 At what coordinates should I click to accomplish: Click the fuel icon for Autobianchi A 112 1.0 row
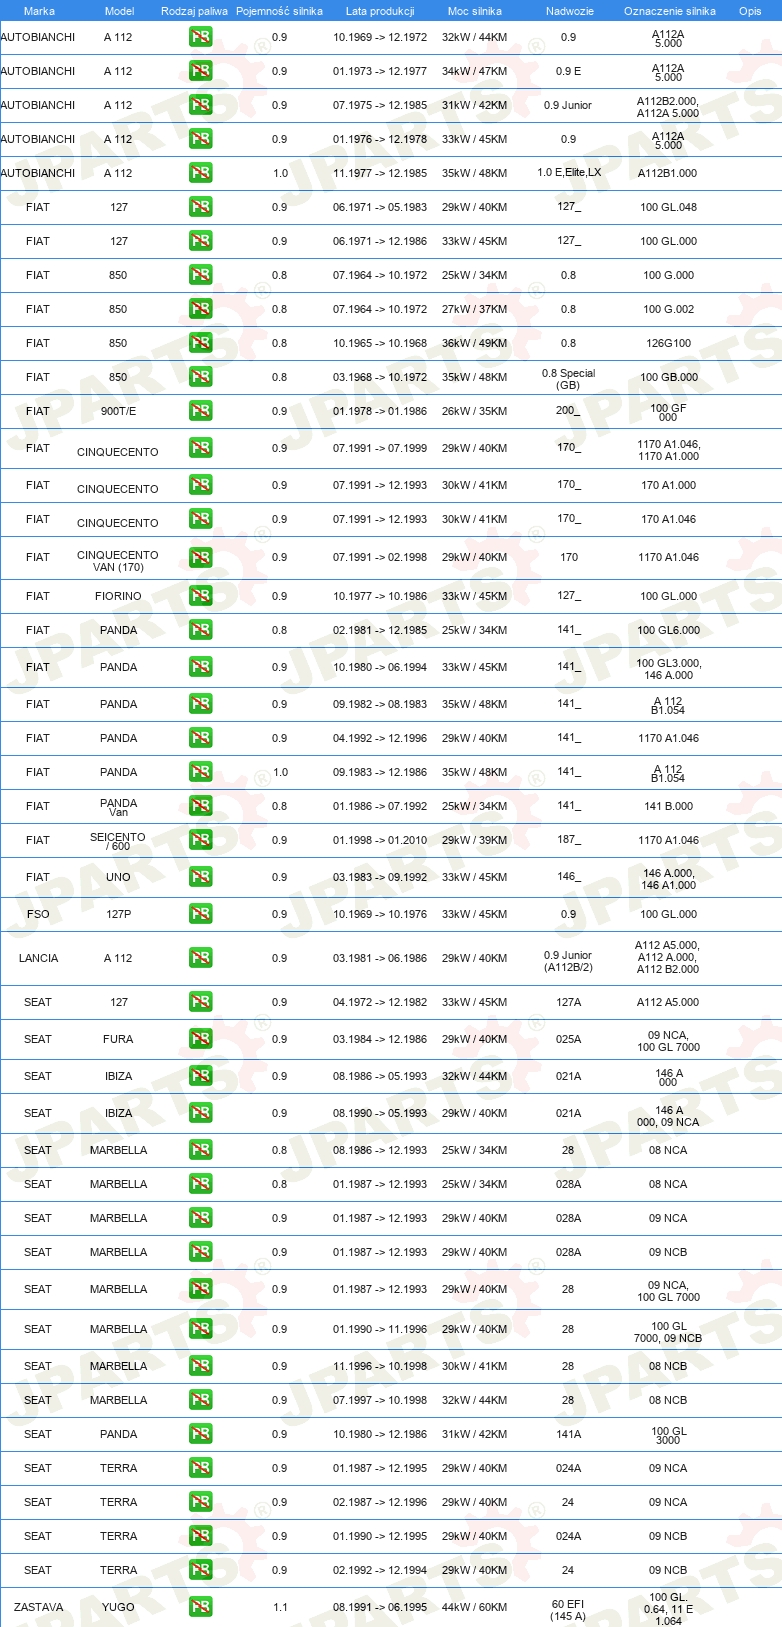click(200, 173)
